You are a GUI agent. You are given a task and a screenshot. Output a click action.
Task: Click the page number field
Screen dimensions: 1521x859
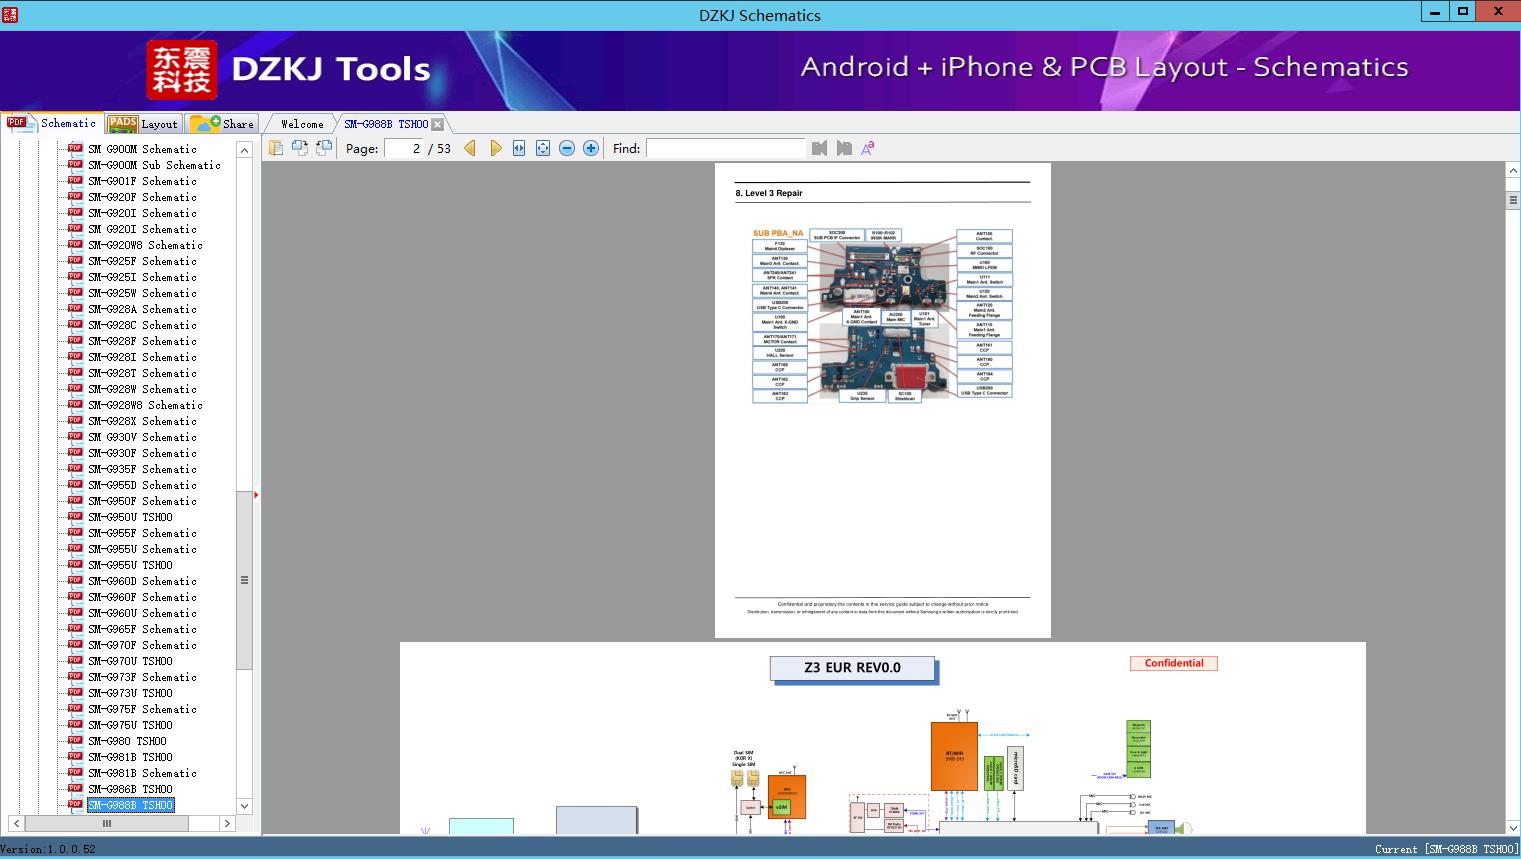pyautogui.click(x=404, y=148)
